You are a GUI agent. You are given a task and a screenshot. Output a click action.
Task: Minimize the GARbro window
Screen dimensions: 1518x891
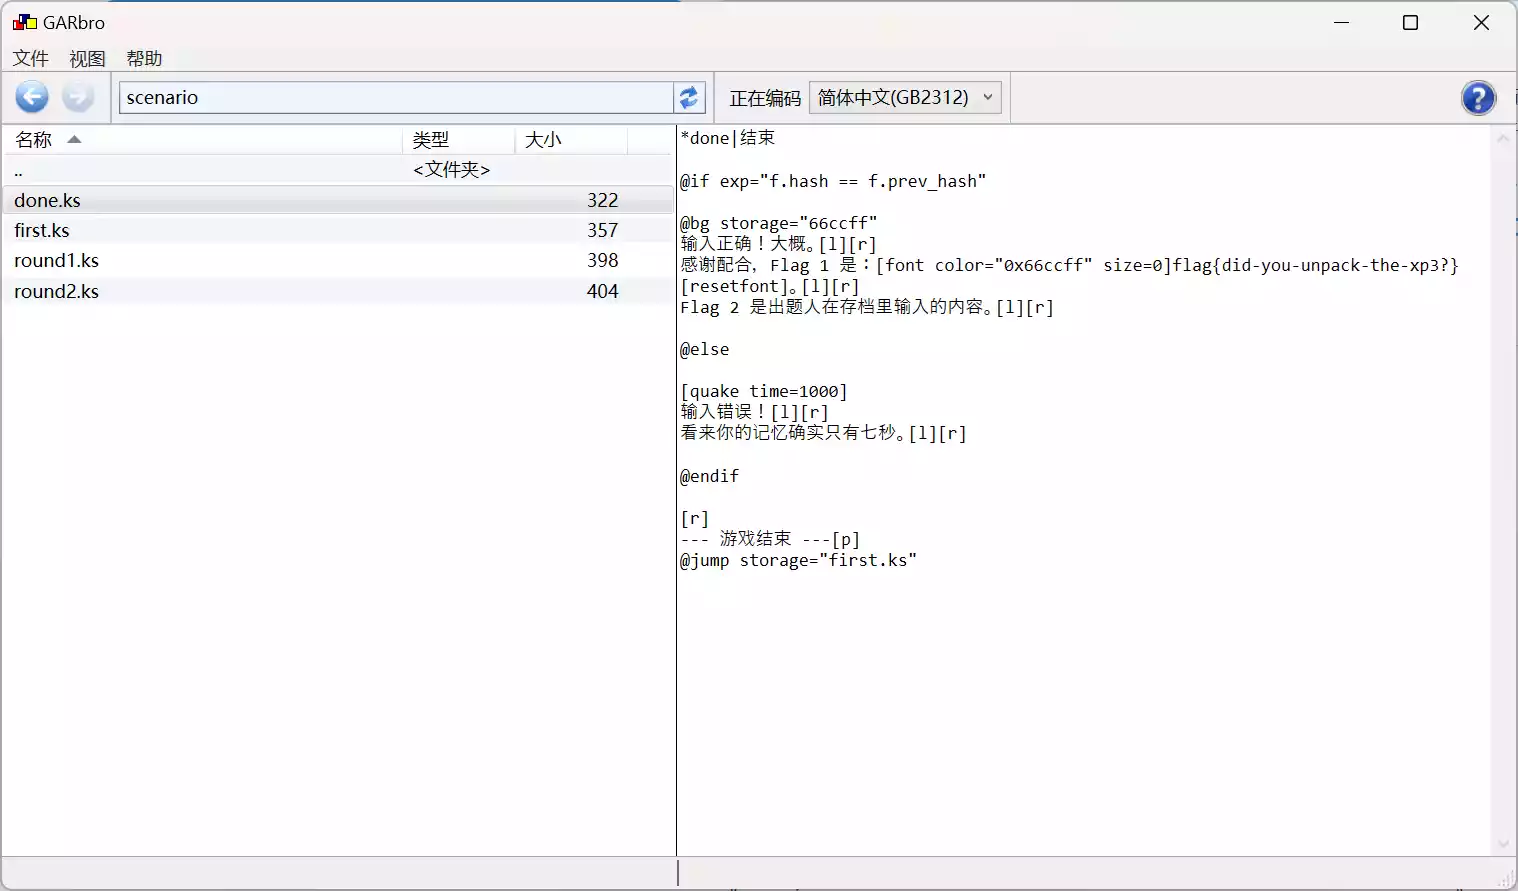click(1342, 22)
